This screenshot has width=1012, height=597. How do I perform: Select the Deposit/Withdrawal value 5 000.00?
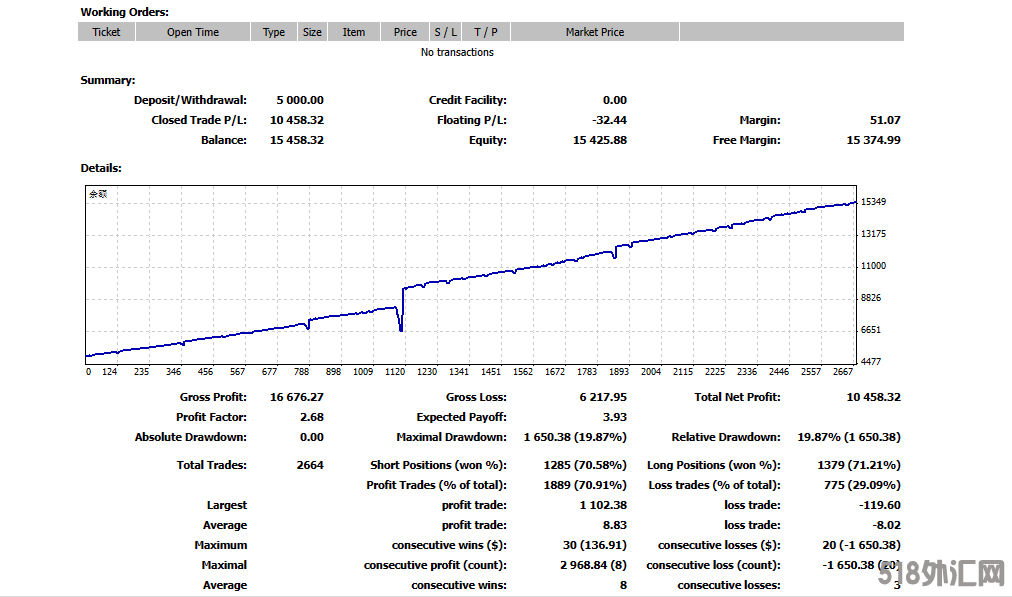pos(300,100)
